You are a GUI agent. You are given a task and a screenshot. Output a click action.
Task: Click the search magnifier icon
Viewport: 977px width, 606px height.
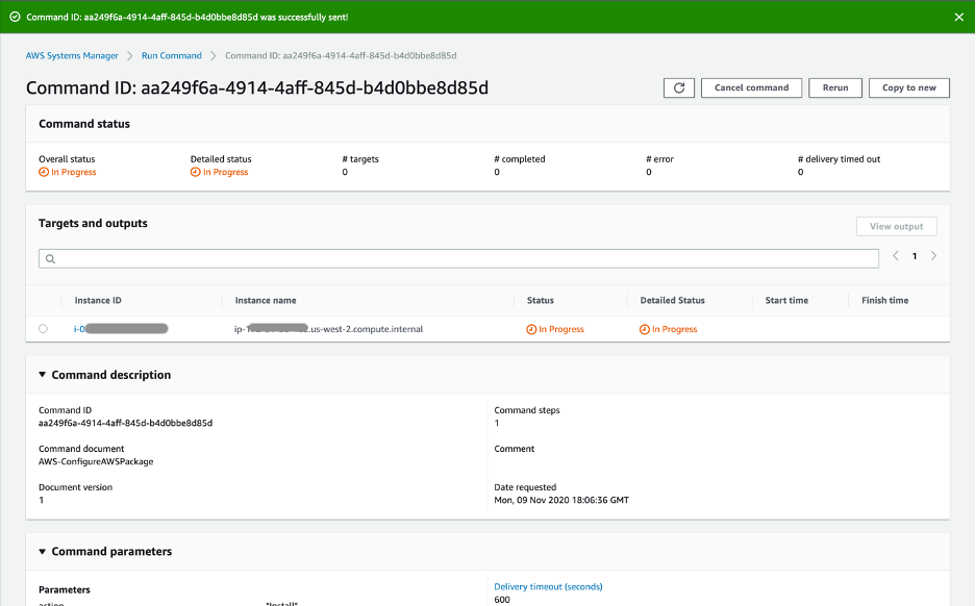(x=50, y=258)
